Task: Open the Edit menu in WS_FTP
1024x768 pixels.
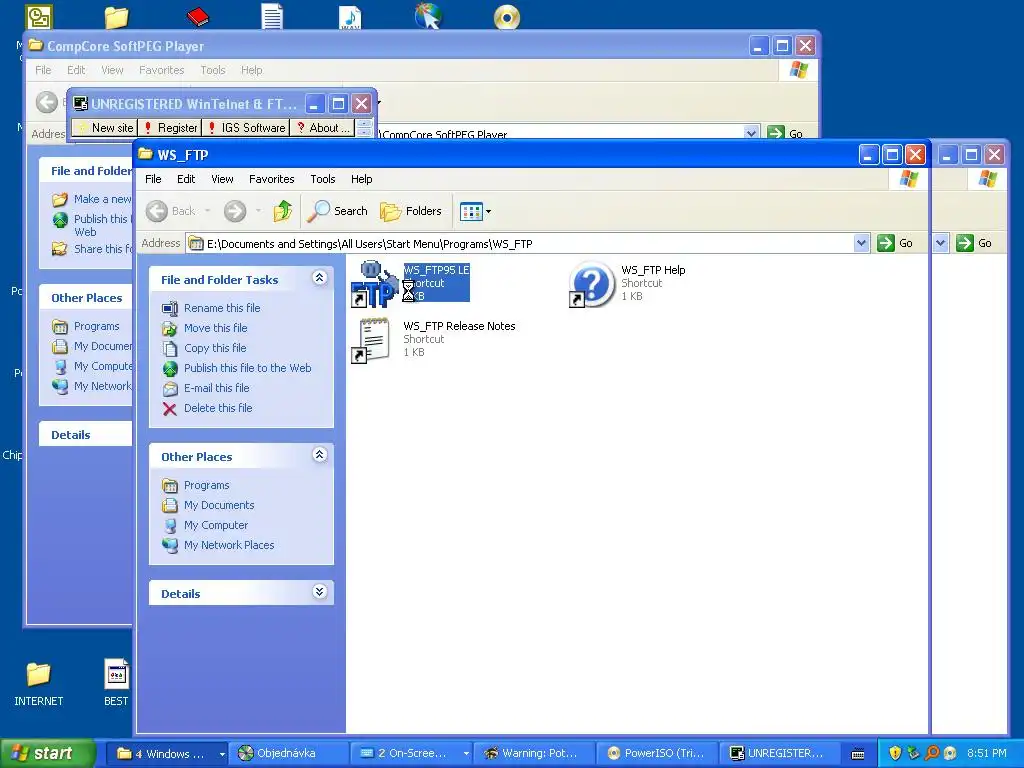Action: pos(186,179)
